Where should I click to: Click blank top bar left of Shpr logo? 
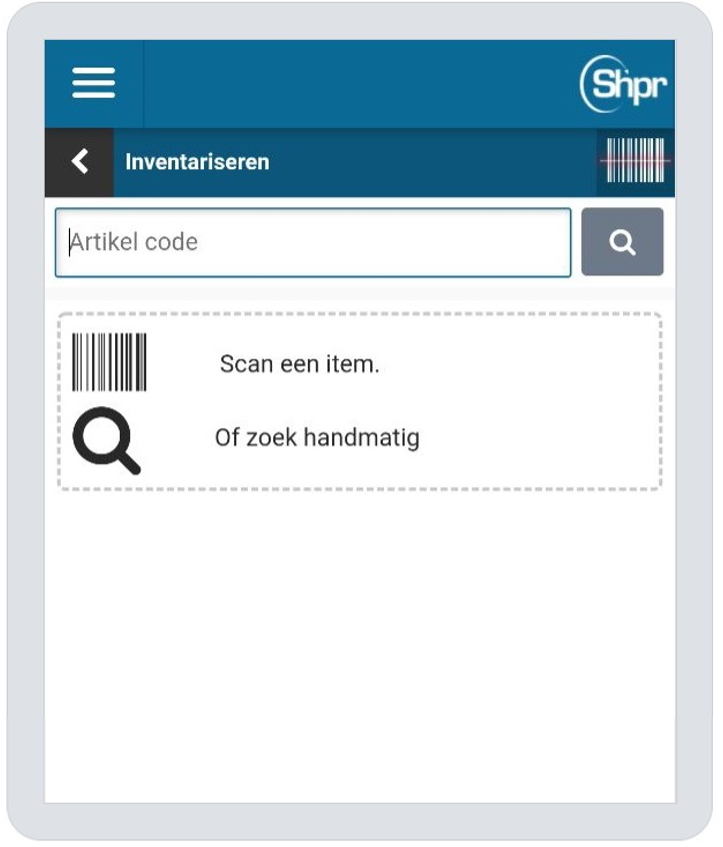pyautogui.click(x=360, y=83)
